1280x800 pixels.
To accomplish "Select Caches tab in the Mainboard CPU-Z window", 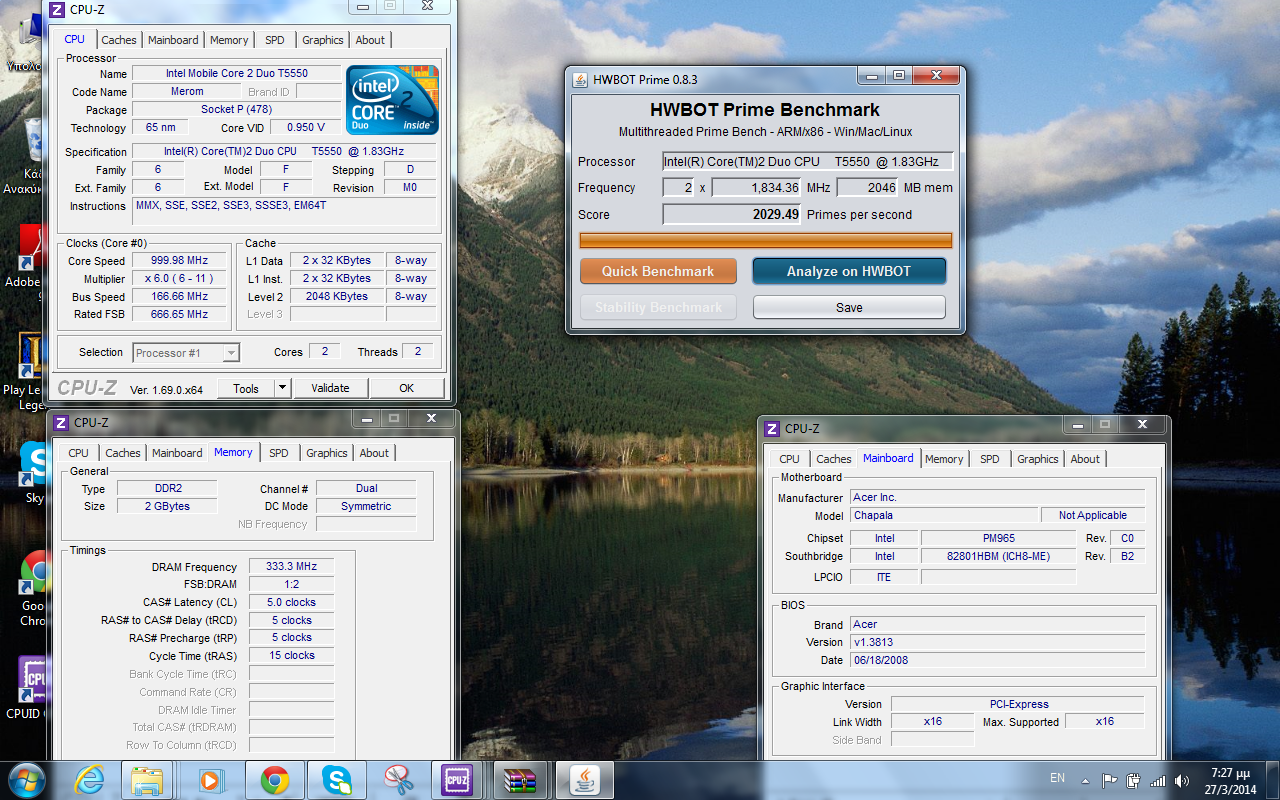I will click(834, 459).
